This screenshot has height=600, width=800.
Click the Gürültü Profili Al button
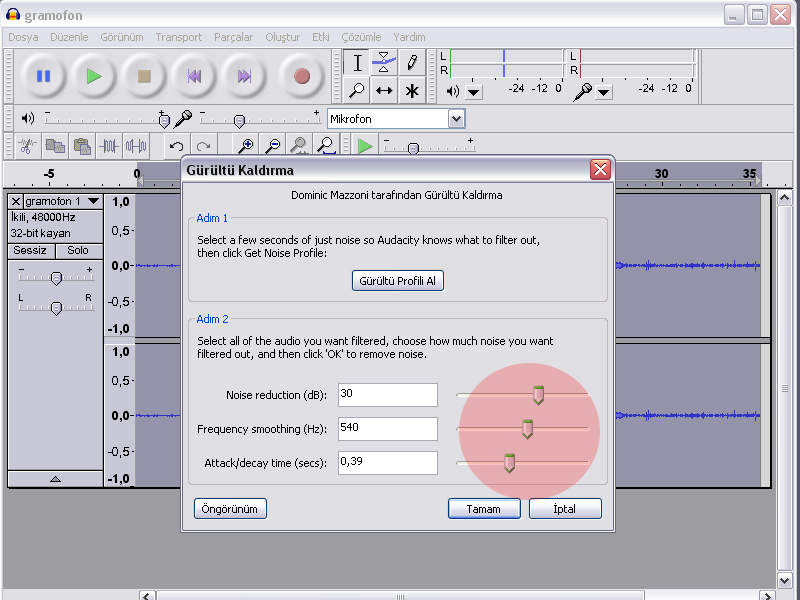coord(397,281)
